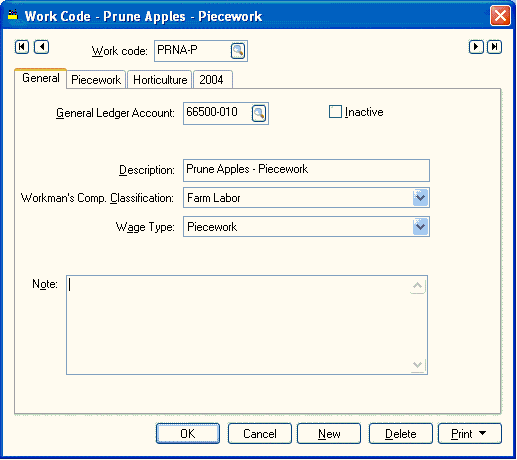Go to the next work code record

(476, 47)
